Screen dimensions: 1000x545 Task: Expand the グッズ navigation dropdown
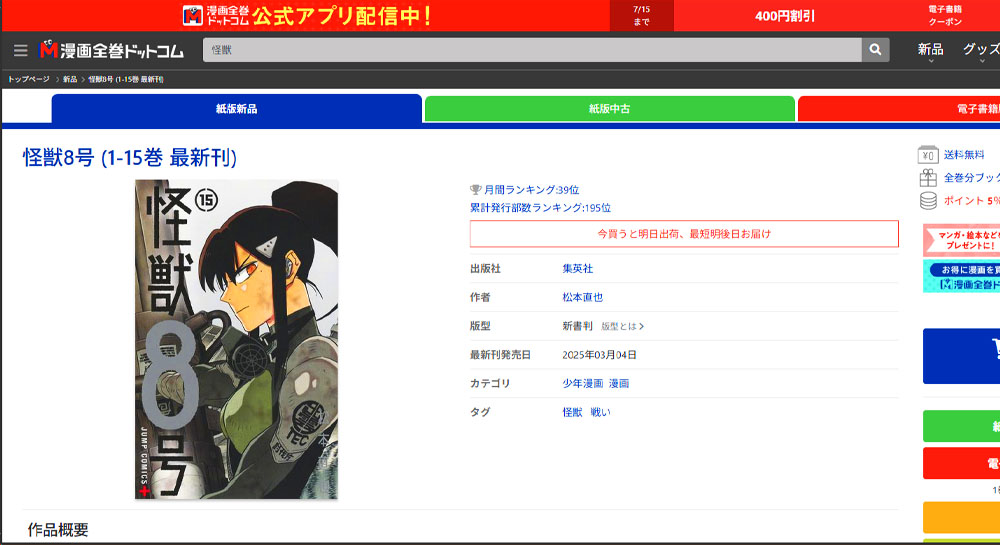tap(981, 51)
